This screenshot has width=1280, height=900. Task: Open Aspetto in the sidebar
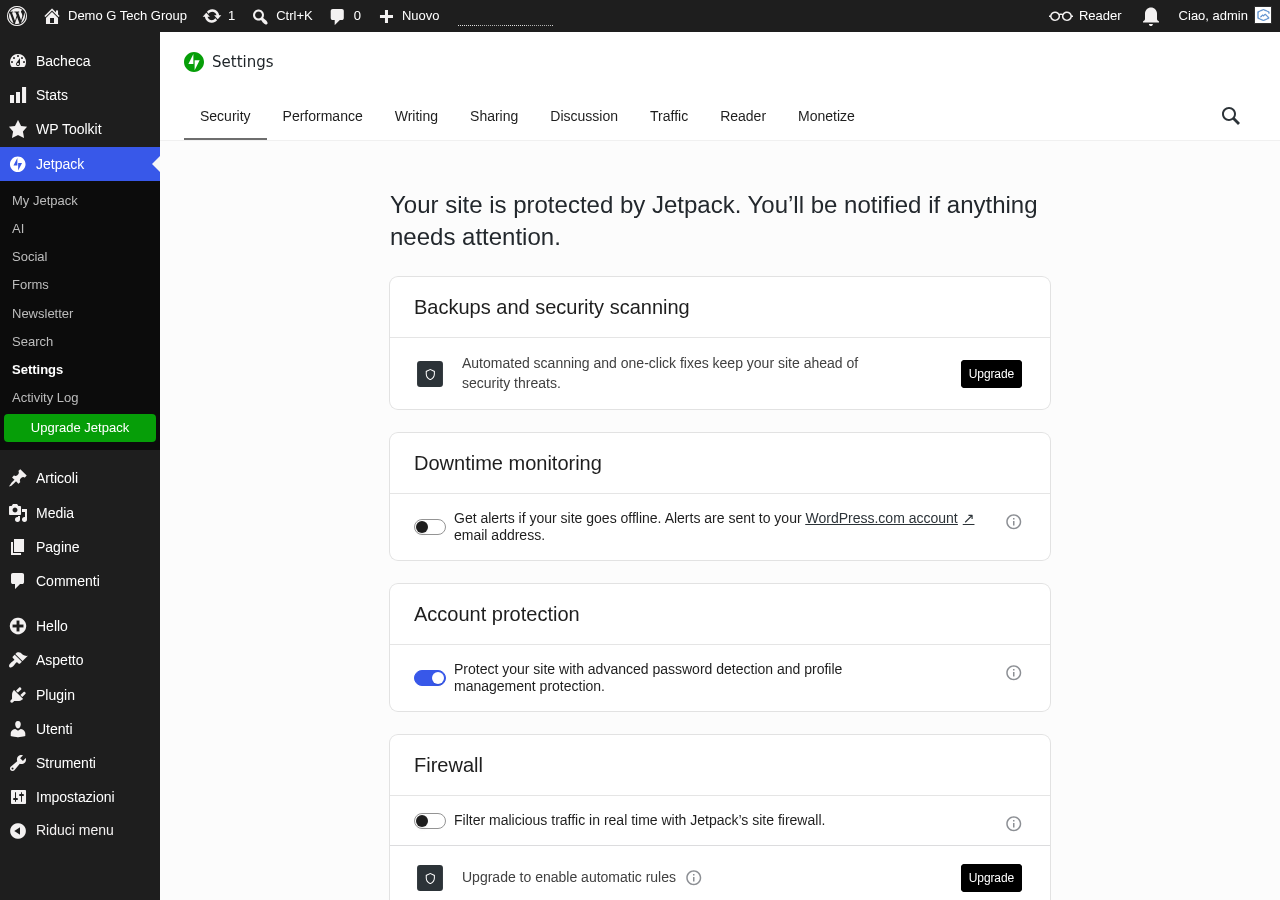[x=80, y=660]
